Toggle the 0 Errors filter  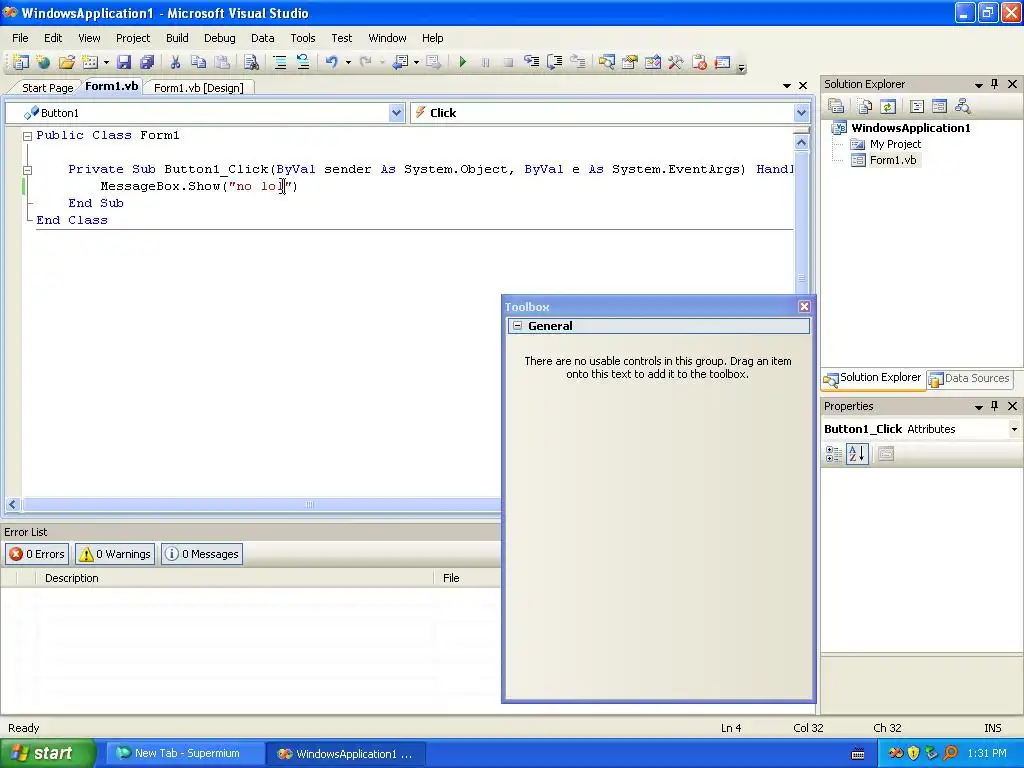point(37,554)
